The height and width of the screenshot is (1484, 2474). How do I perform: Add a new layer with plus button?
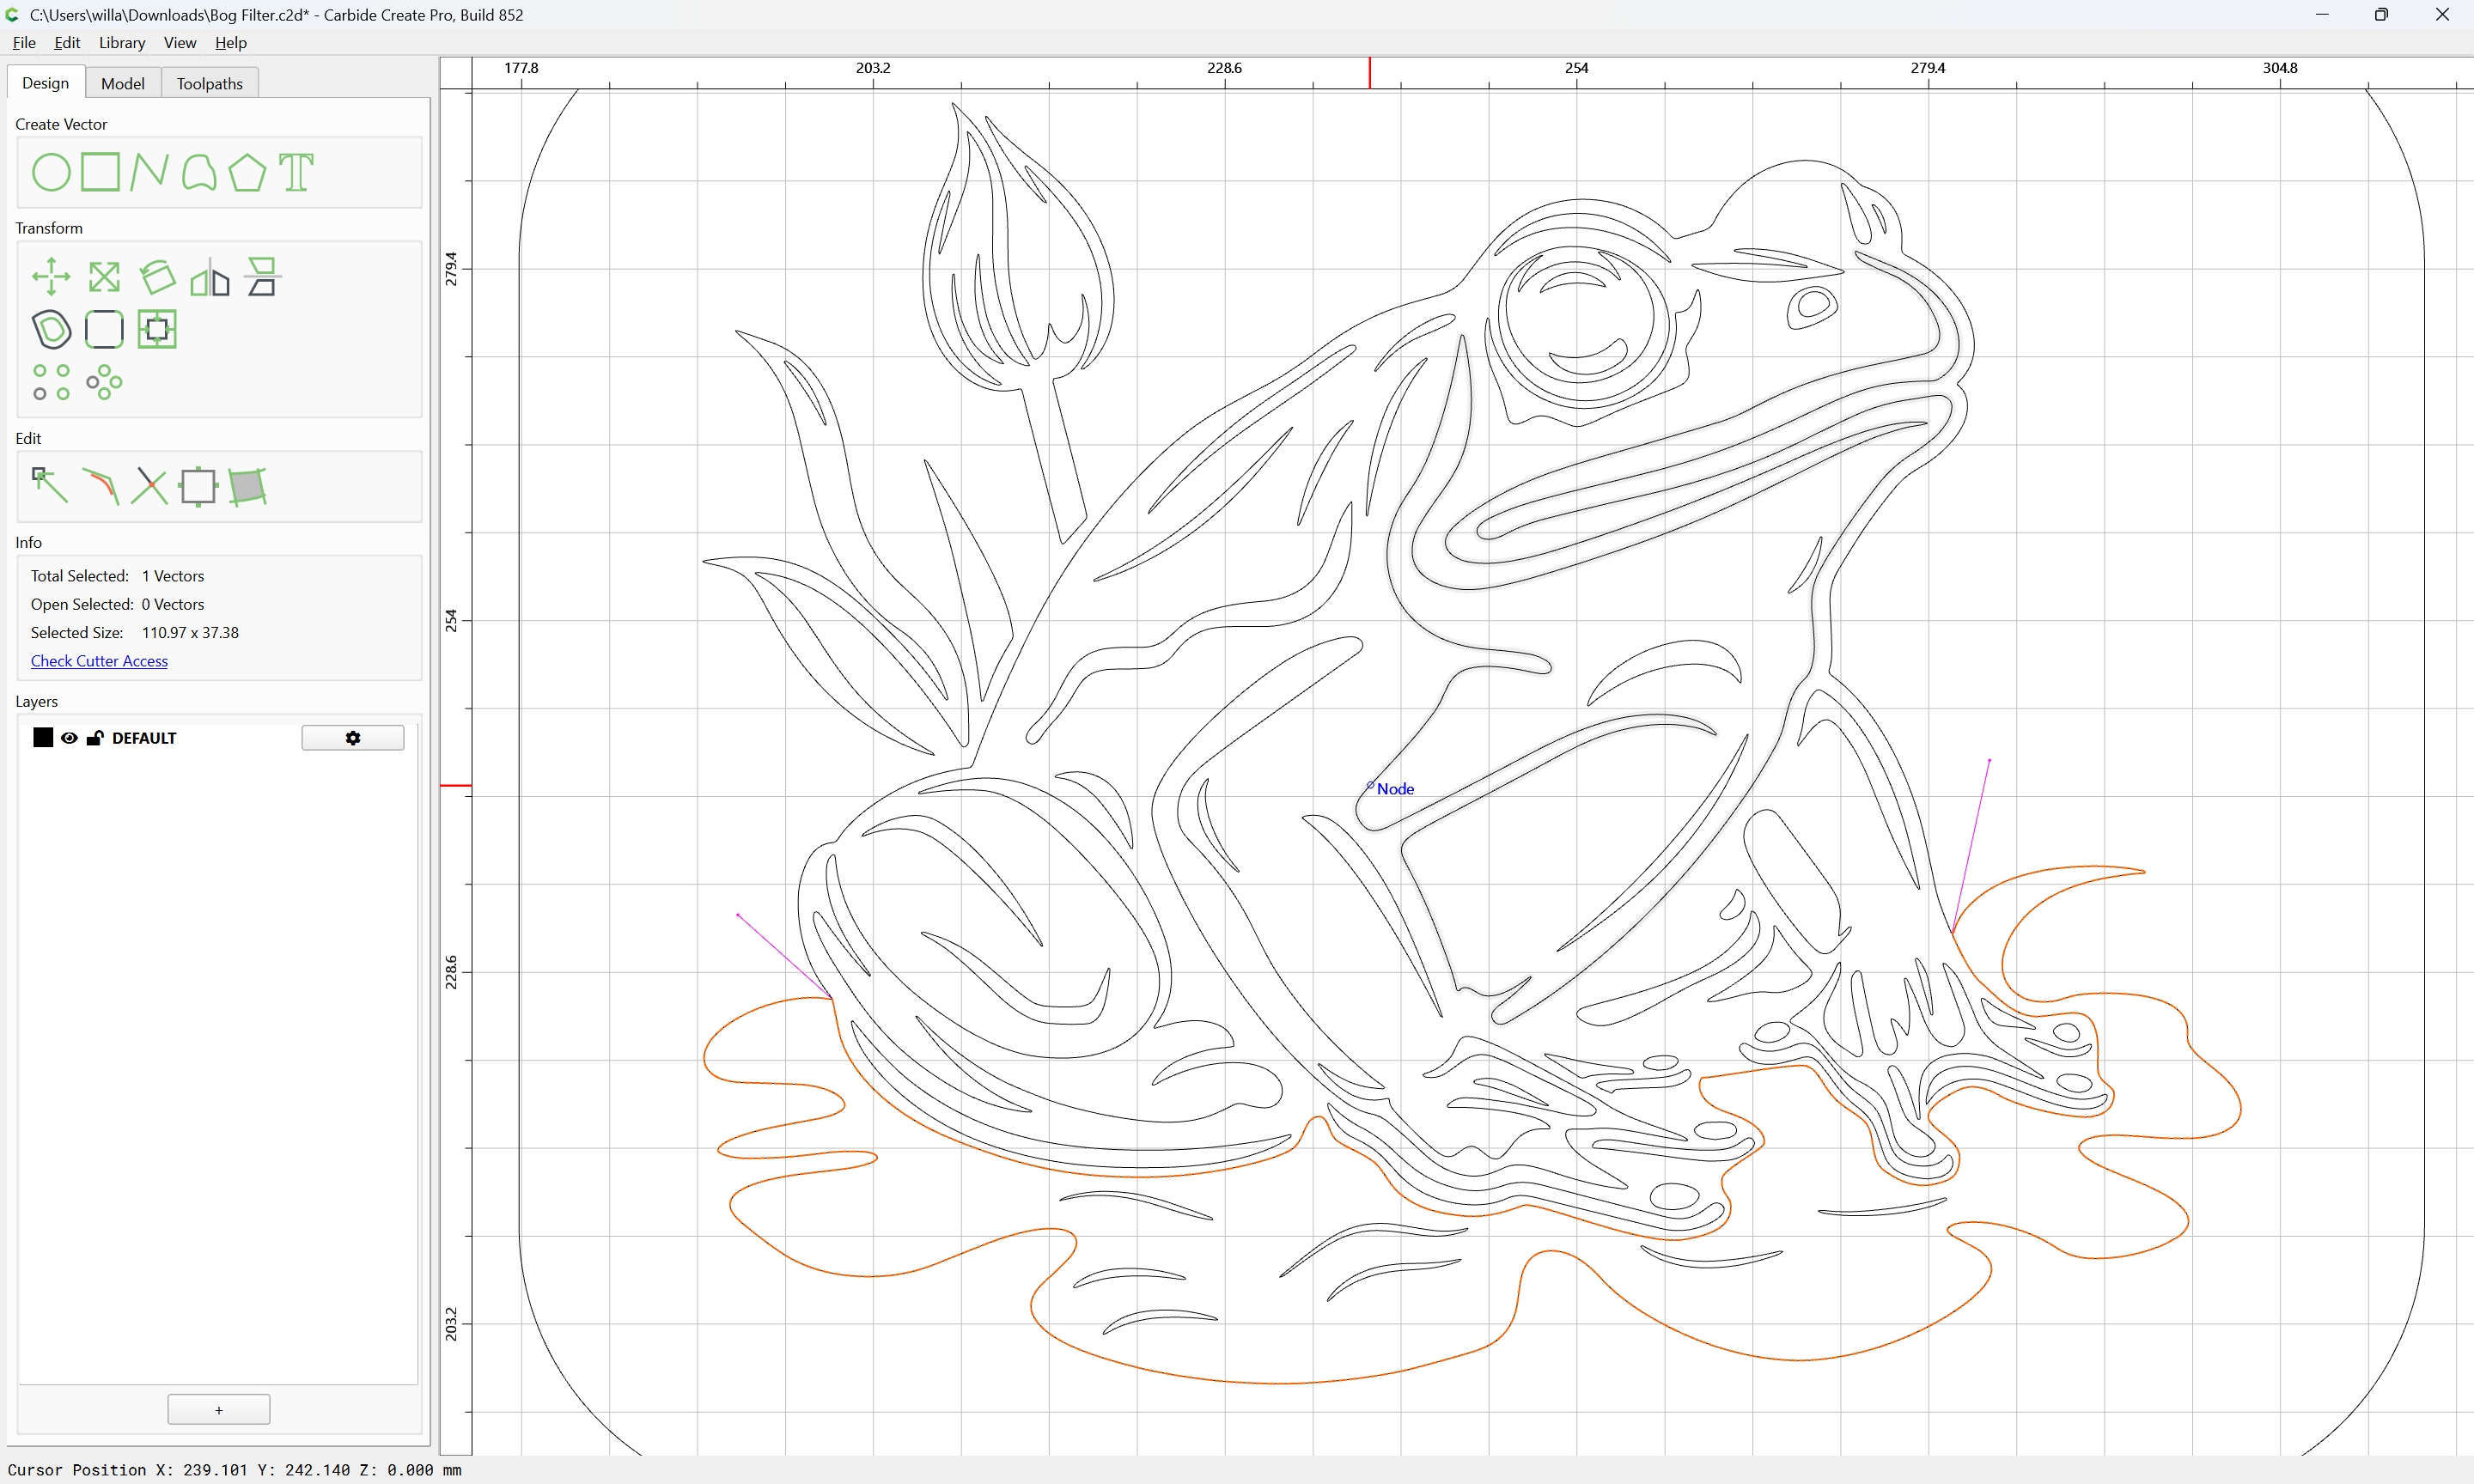click(219, 1410)
